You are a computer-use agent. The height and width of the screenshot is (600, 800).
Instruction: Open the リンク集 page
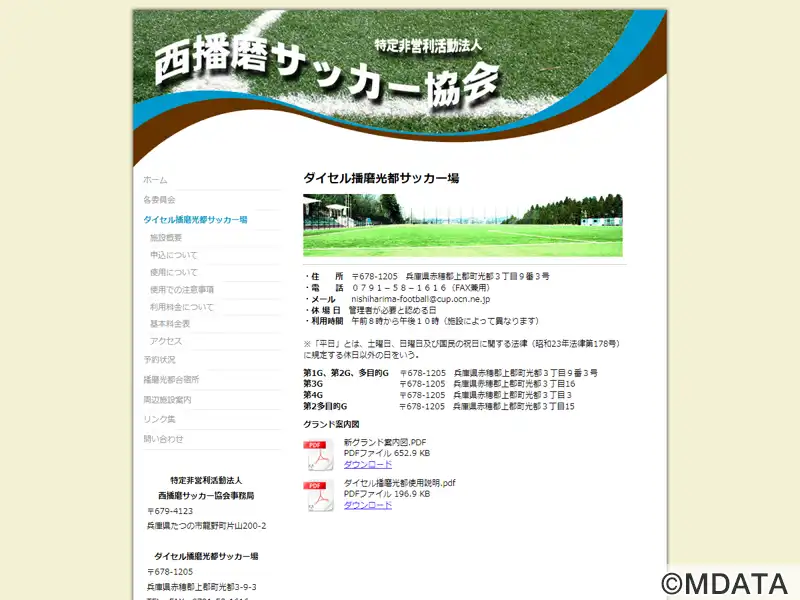pyautogui.click(x=159, y=419)
